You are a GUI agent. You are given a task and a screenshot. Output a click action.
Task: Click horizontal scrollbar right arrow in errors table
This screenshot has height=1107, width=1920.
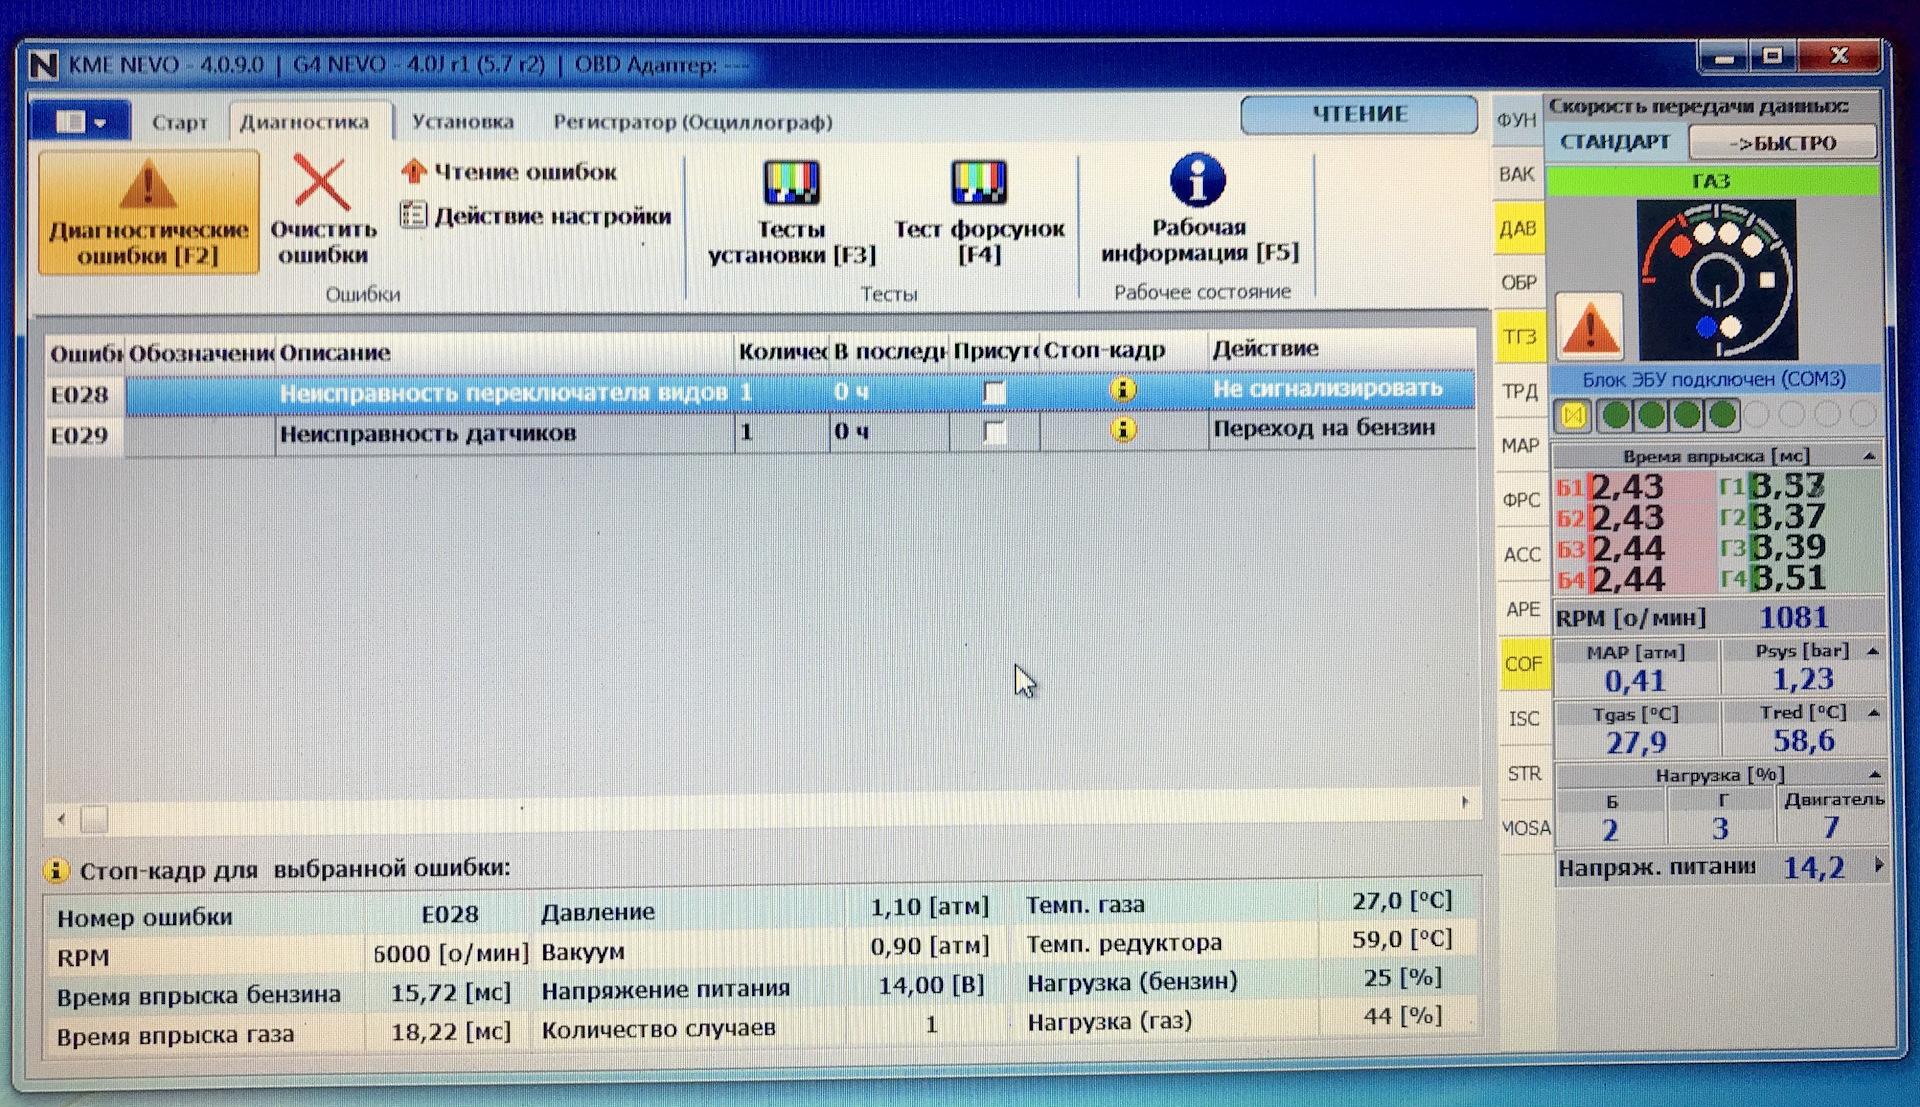(x=1465, y=802)
